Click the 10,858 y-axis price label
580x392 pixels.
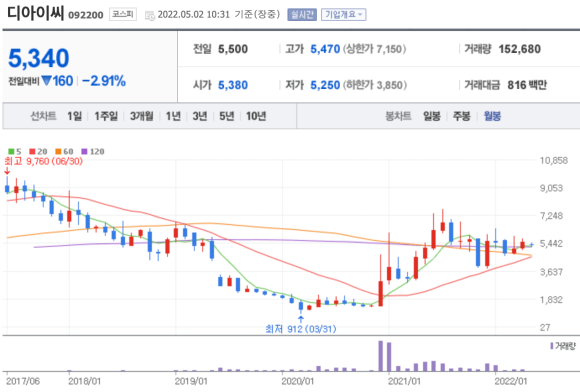coord(554,160)
